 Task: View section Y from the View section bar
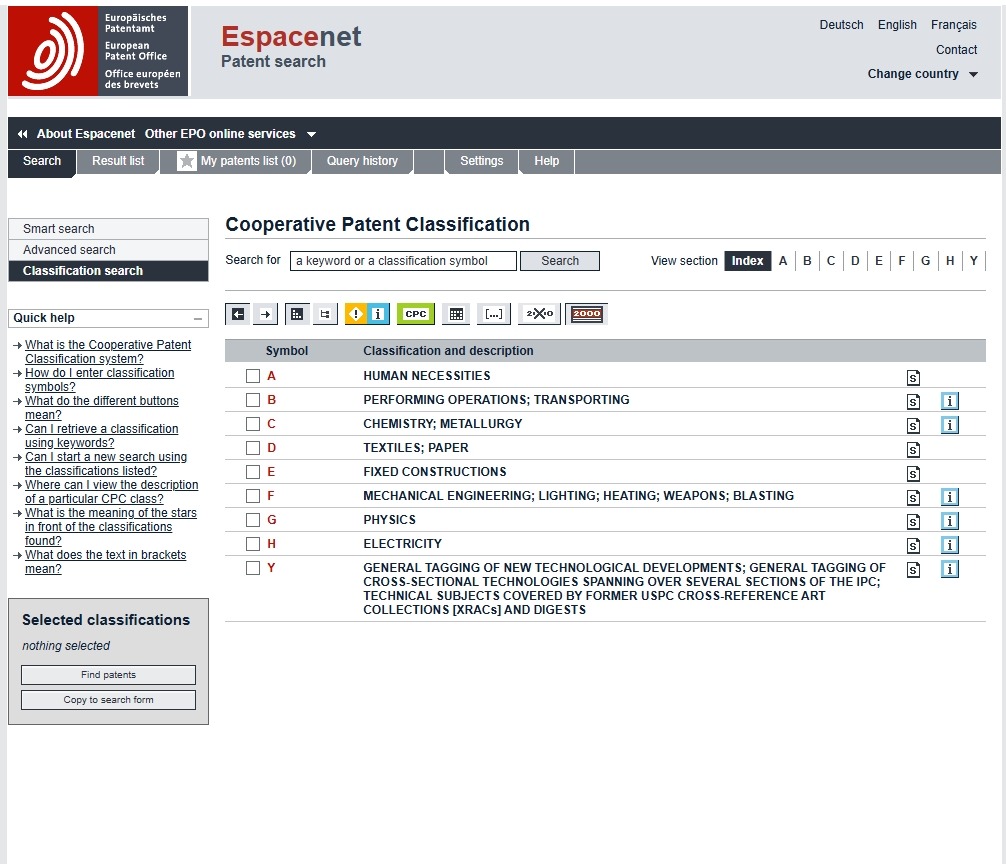(973, 261)
